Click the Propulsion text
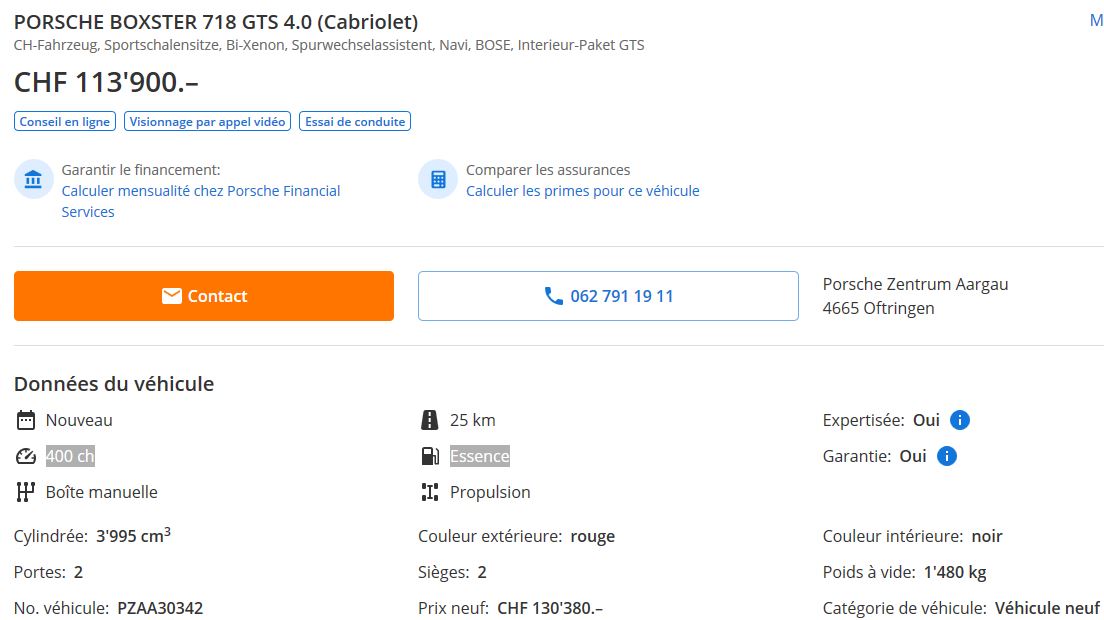Screen dimensions: 1104x620 [x=490, y=492]
